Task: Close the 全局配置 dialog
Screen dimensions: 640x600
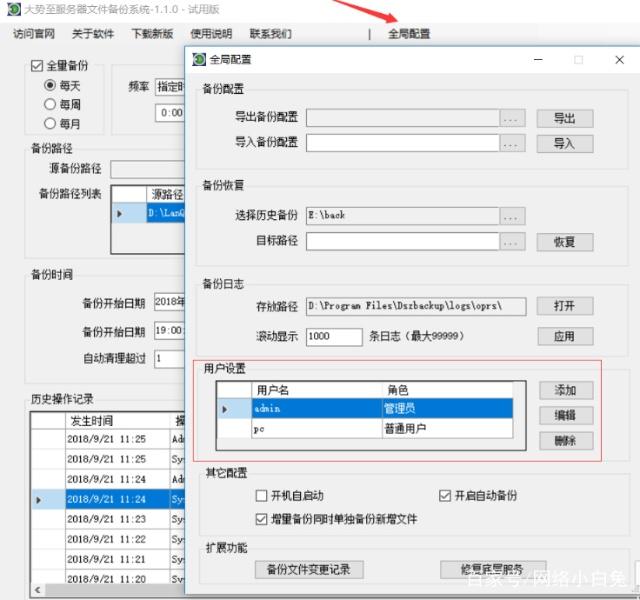Action: (620, 60)
